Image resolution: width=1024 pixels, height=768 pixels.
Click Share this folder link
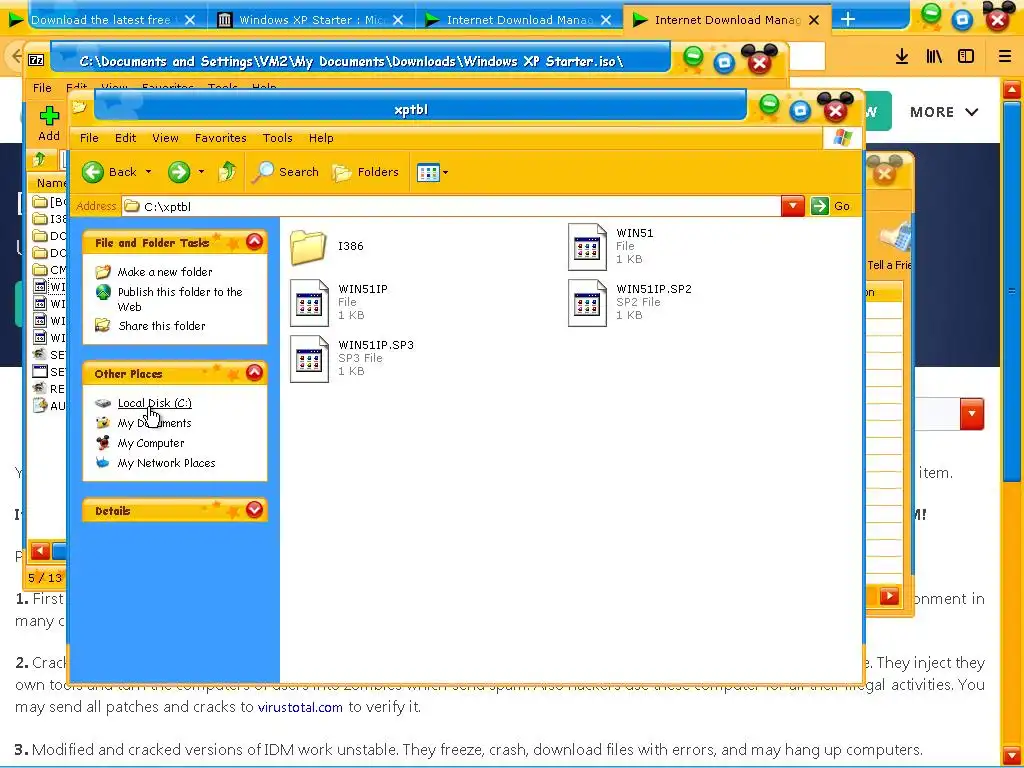point(161,326)
